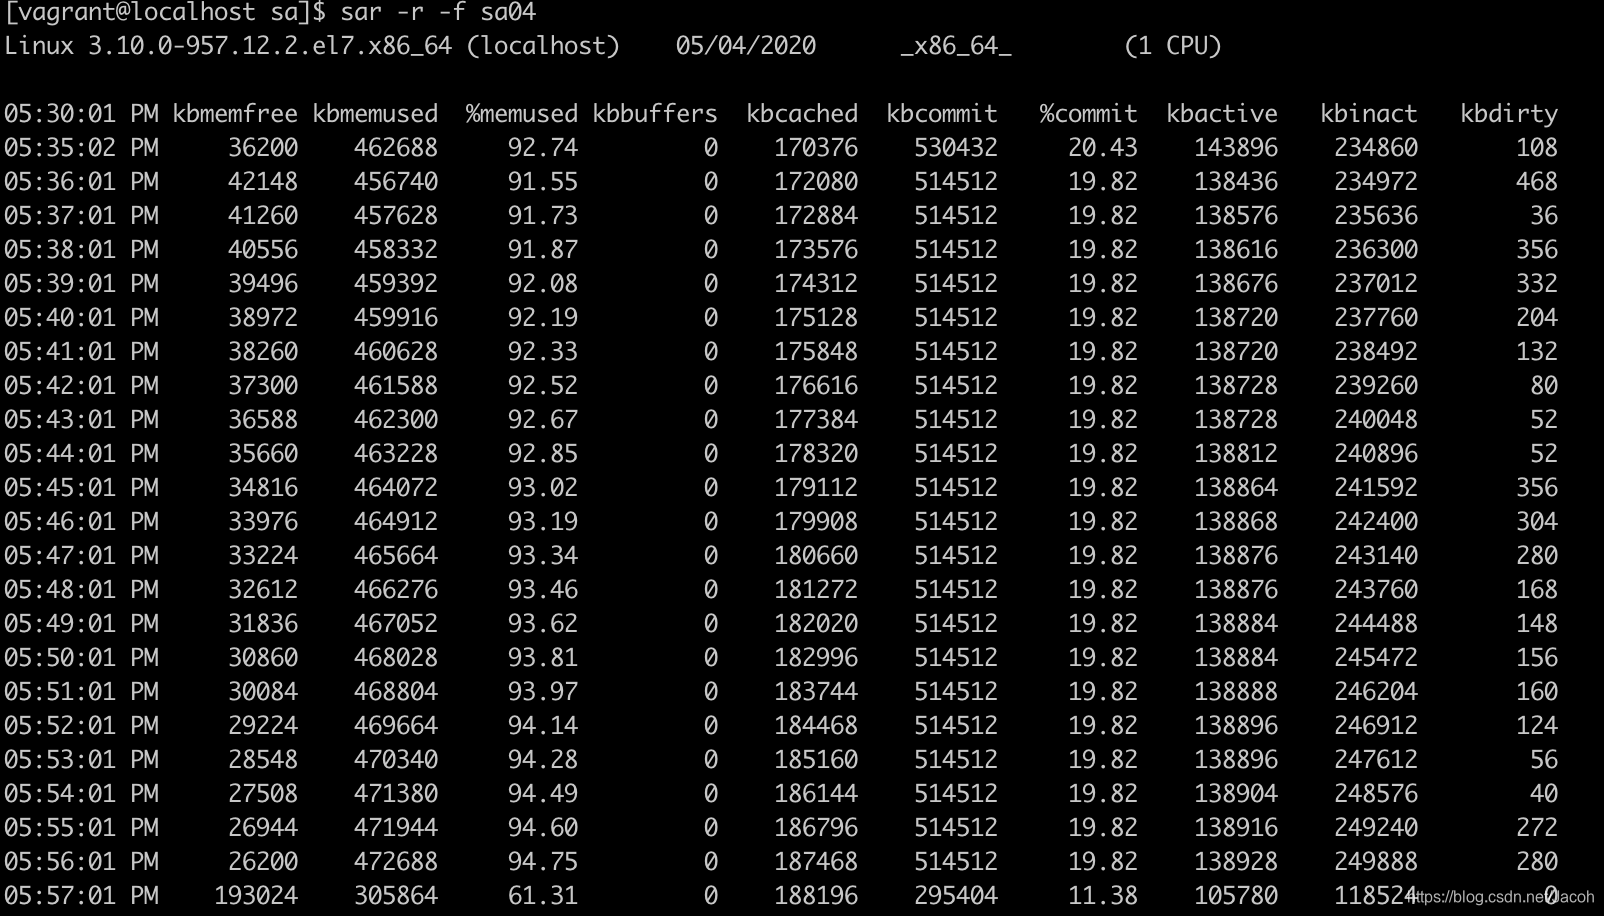
Task: Click the kbmemfree column header
Action: coord(235,114)
